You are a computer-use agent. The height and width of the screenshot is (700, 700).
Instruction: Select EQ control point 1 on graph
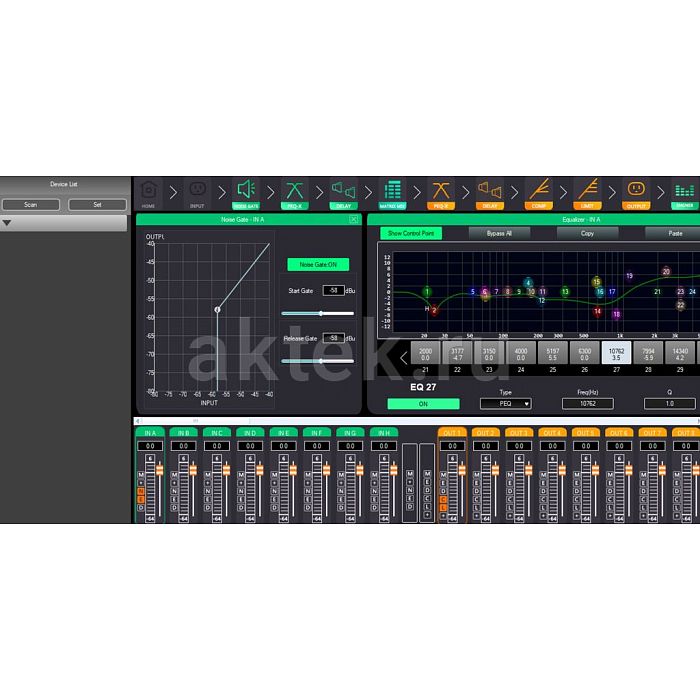[427, 292]
